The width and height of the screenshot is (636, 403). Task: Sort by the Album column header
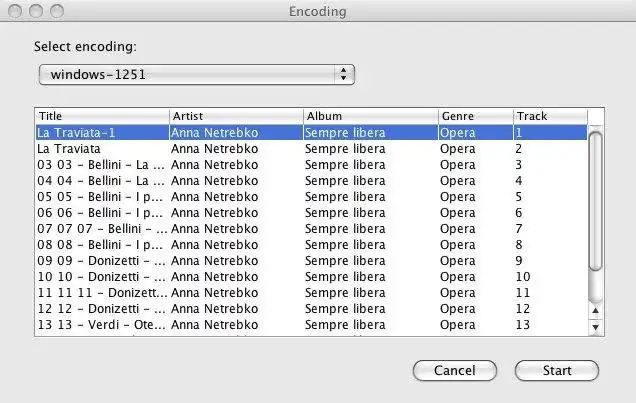tap(369, 116)
